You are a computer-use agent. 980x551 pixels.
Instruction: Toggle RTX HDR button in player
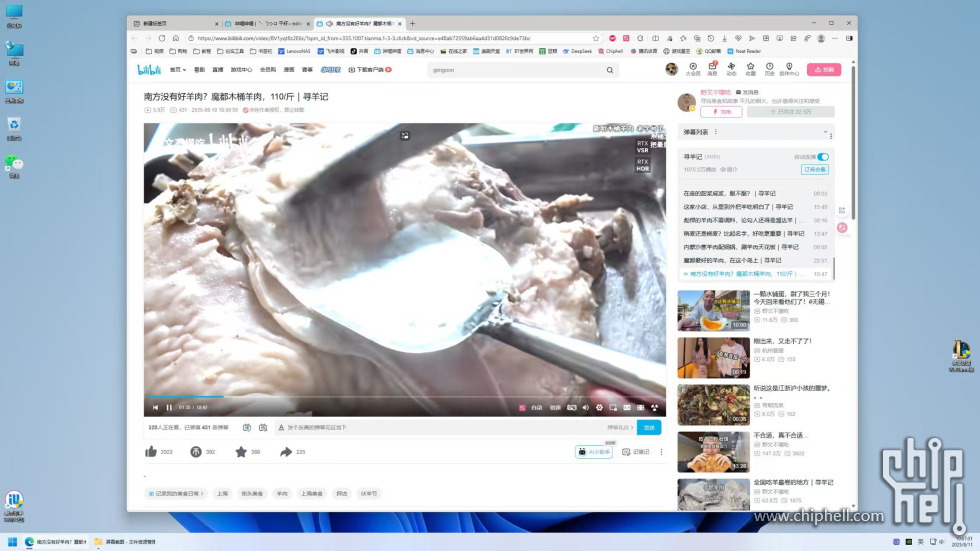642,165
